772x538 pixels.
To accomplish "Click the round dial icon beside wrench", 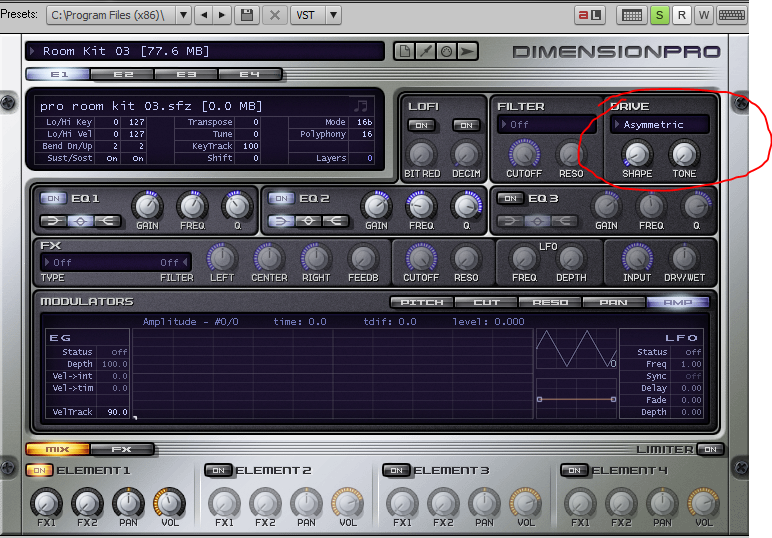I will pos(446,51).
